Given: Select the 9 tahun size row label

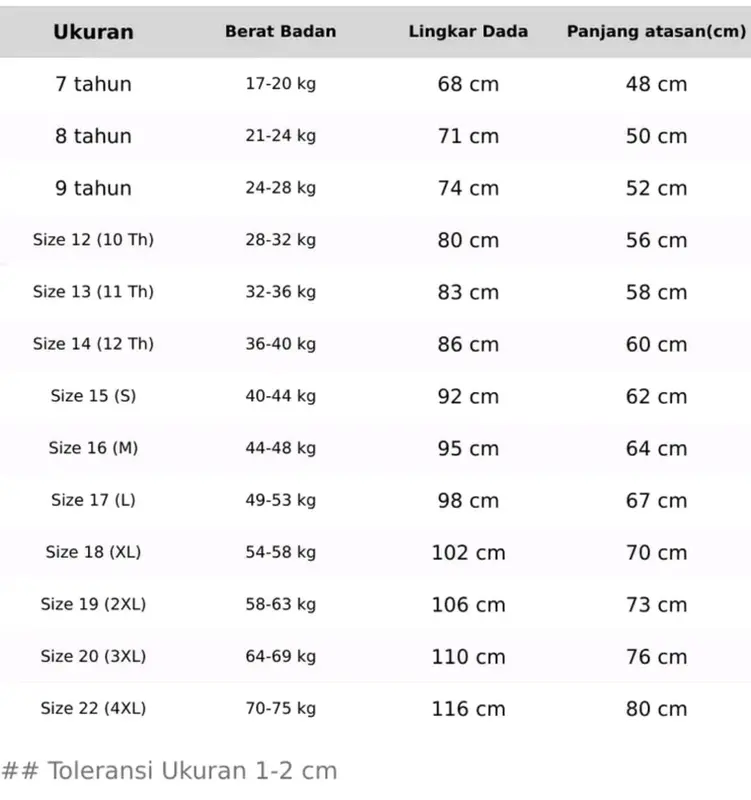Looking at the screenshot, I should coord(93,188).
